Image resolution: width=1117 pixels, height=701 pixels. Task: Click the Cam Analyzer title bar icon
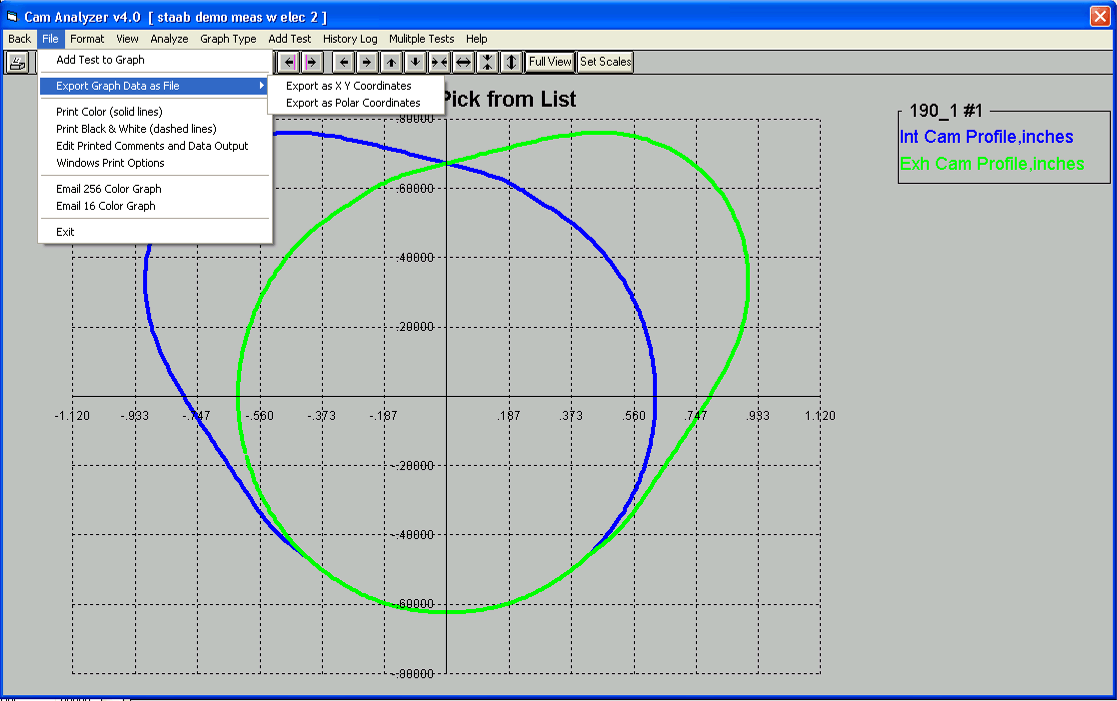[12, 16]
